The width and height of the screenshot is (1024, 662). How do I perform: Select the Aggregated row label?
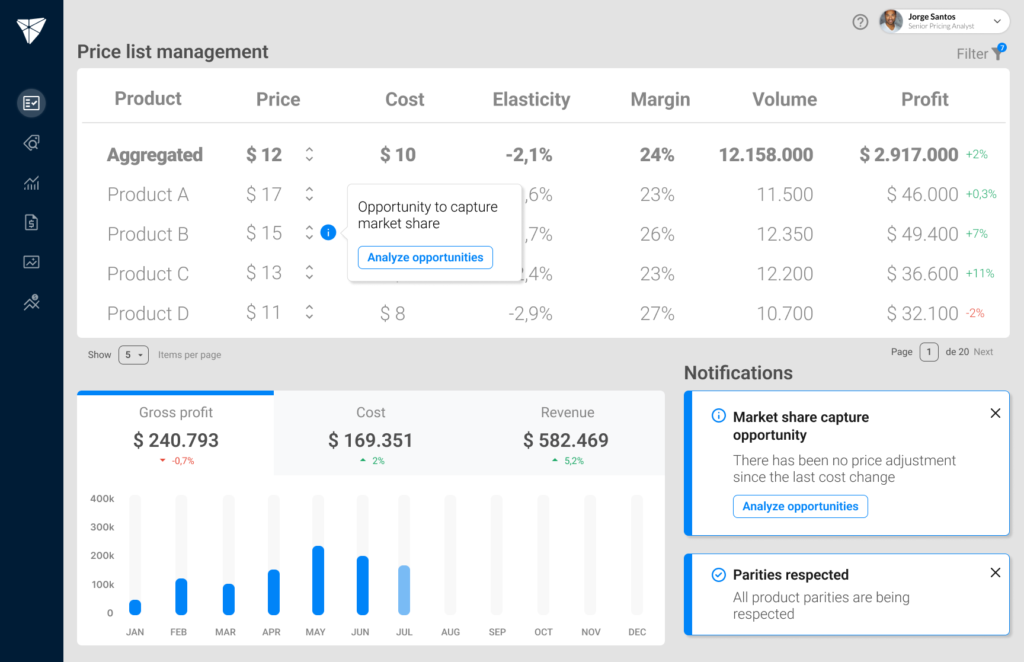click(155, 155)
